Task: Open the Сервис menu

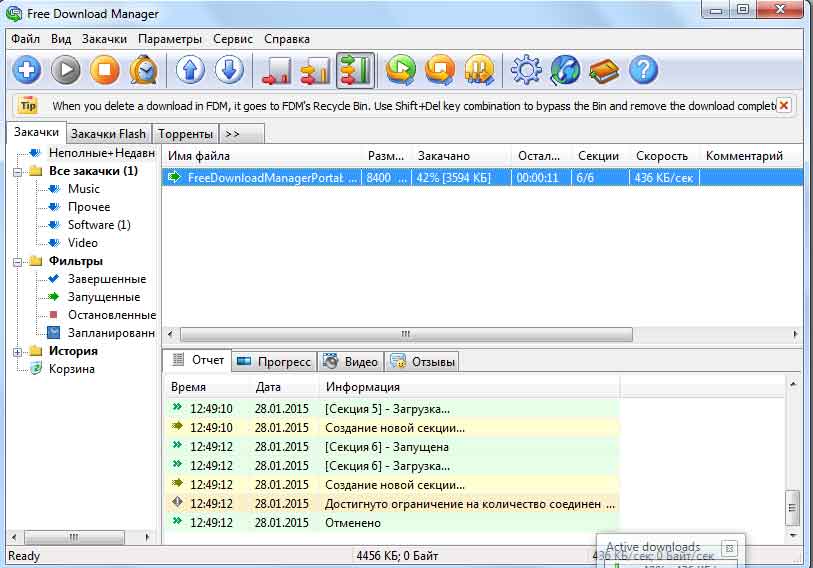Action: point(233,39)
